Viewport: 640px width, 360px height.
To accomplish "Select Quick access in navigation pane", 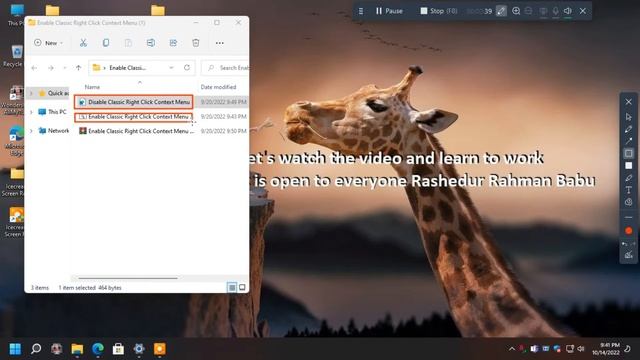I will click(x=53, y=93).
